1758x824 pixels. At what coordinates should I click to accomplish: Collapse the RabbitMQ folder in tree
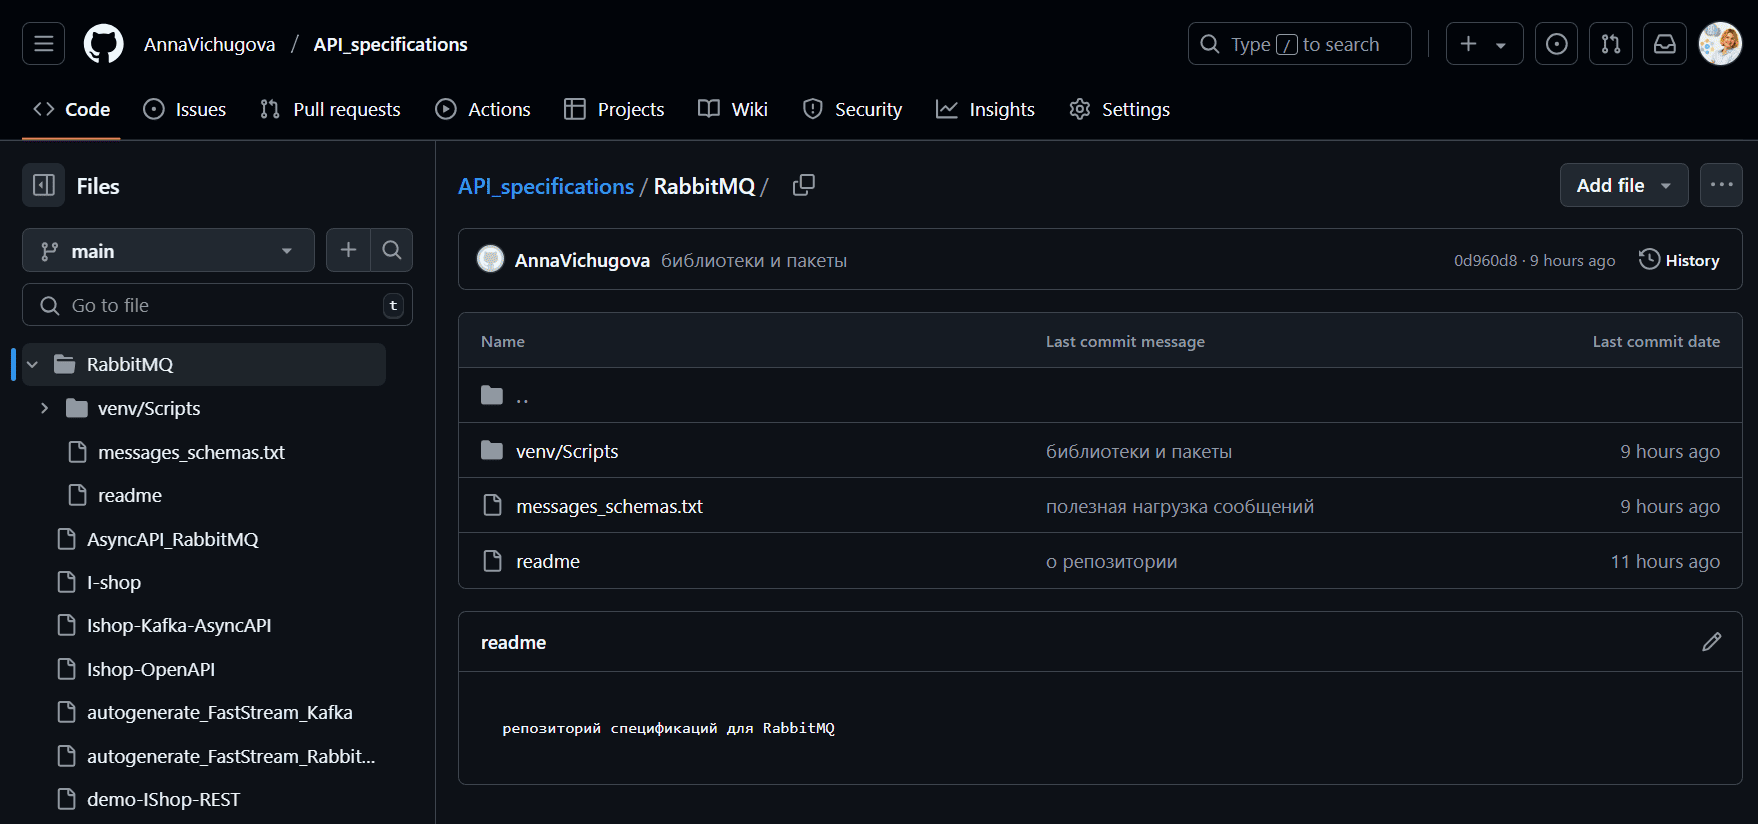[x=32, y=364]
